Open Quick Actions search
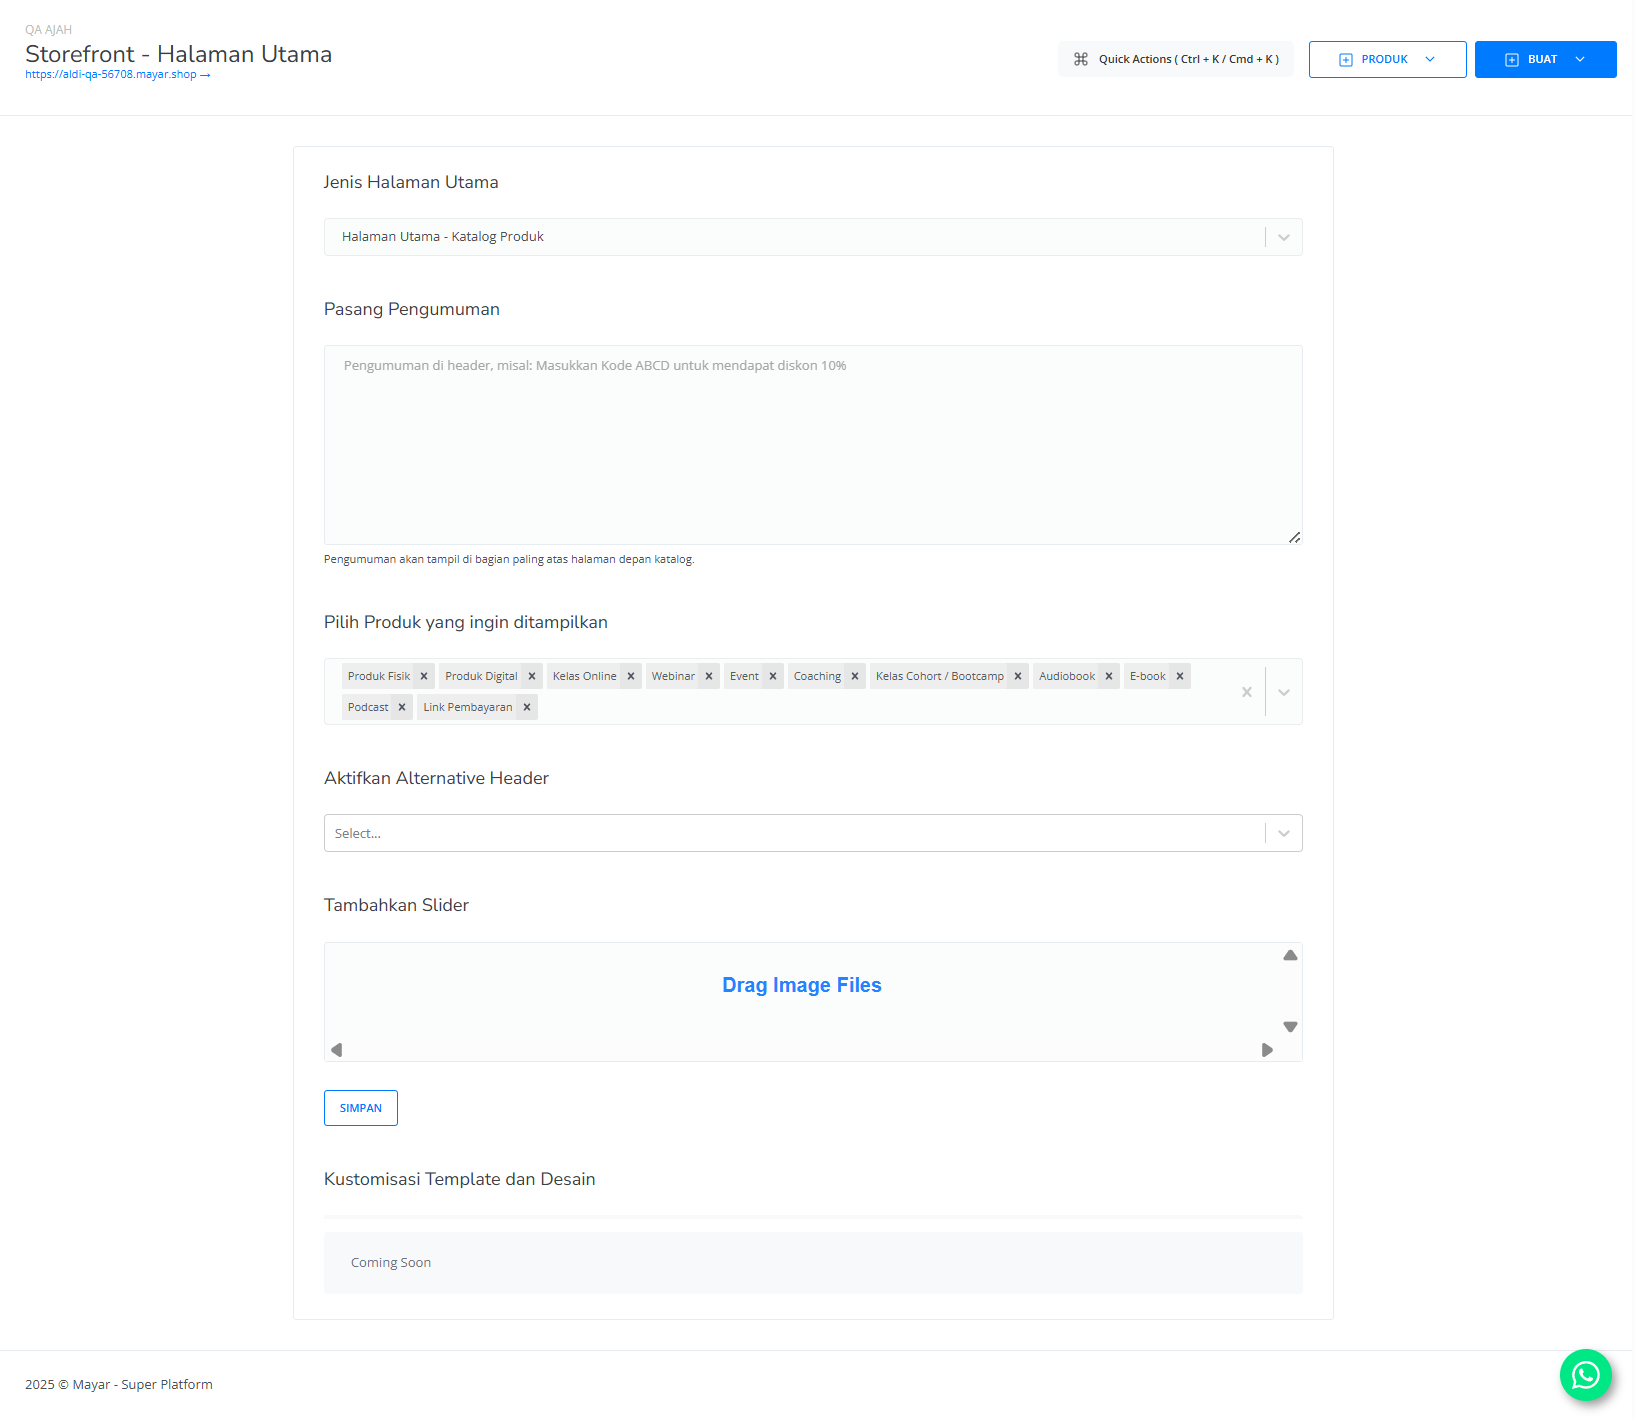The height and width of the screenshot is (1419, 1635). point(1176,60)
